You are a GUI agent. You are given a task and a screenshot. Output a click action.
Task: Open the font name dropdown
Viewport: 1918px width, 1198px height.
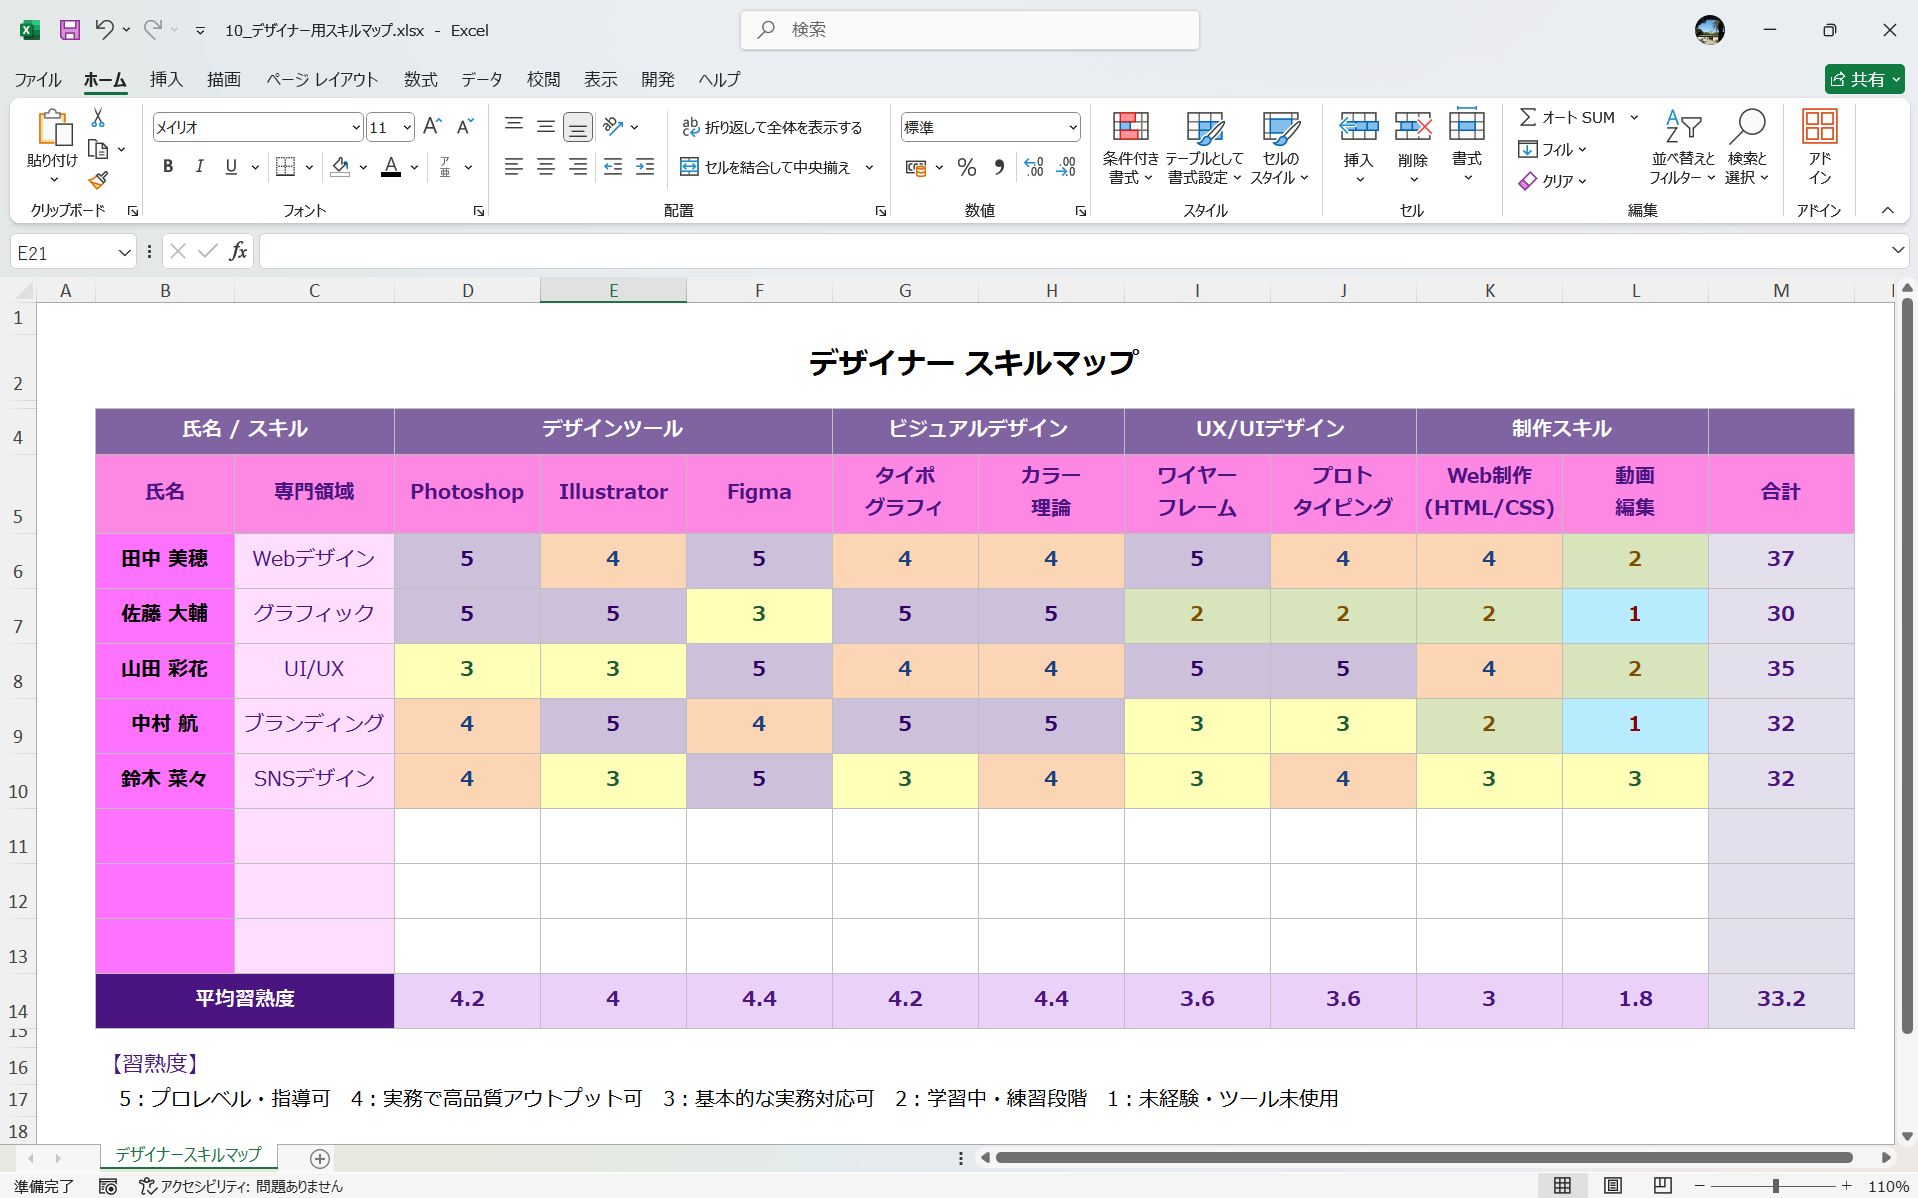pyautogui.click(x=355, y=127)
